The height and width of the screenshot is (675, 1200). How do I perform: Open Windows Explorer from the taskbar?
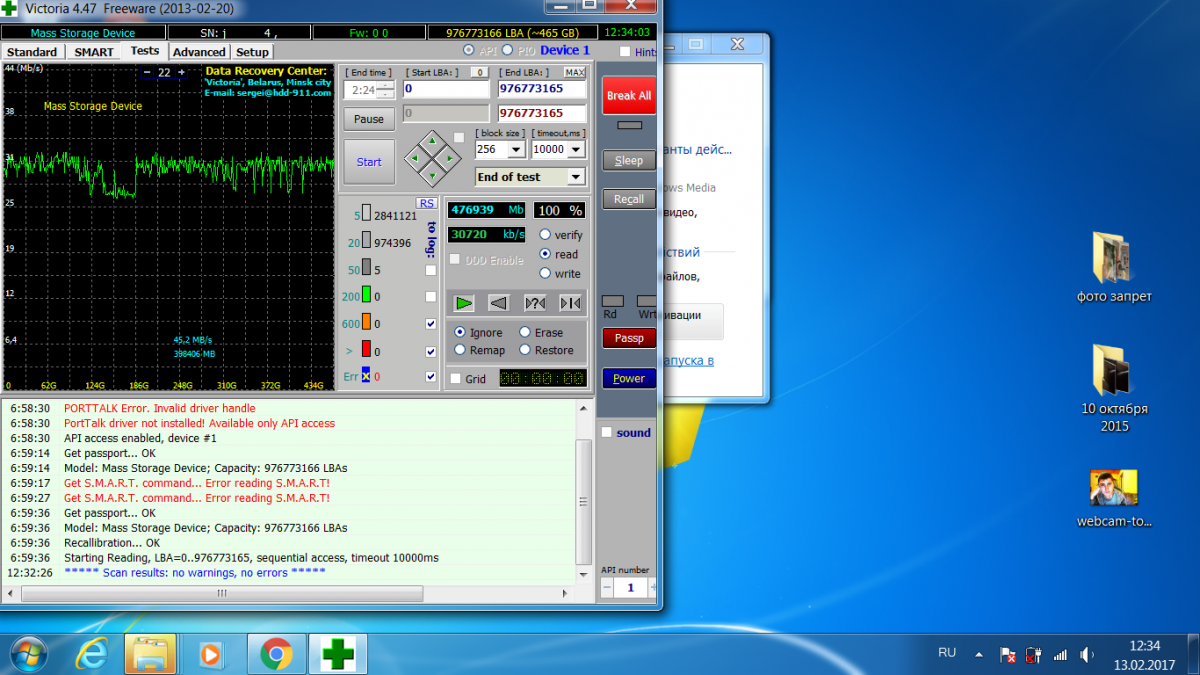click(x=150, y=654)
